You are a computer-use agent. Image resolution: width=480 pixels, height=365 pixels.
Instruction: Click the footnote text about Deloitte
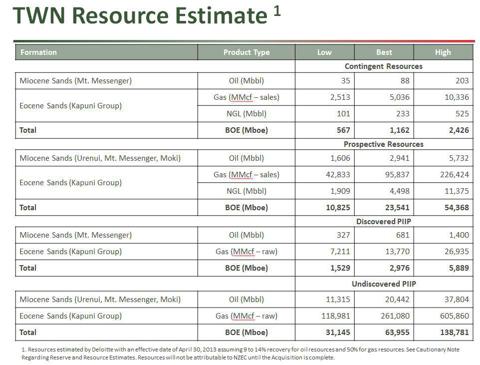pos(241,353)
